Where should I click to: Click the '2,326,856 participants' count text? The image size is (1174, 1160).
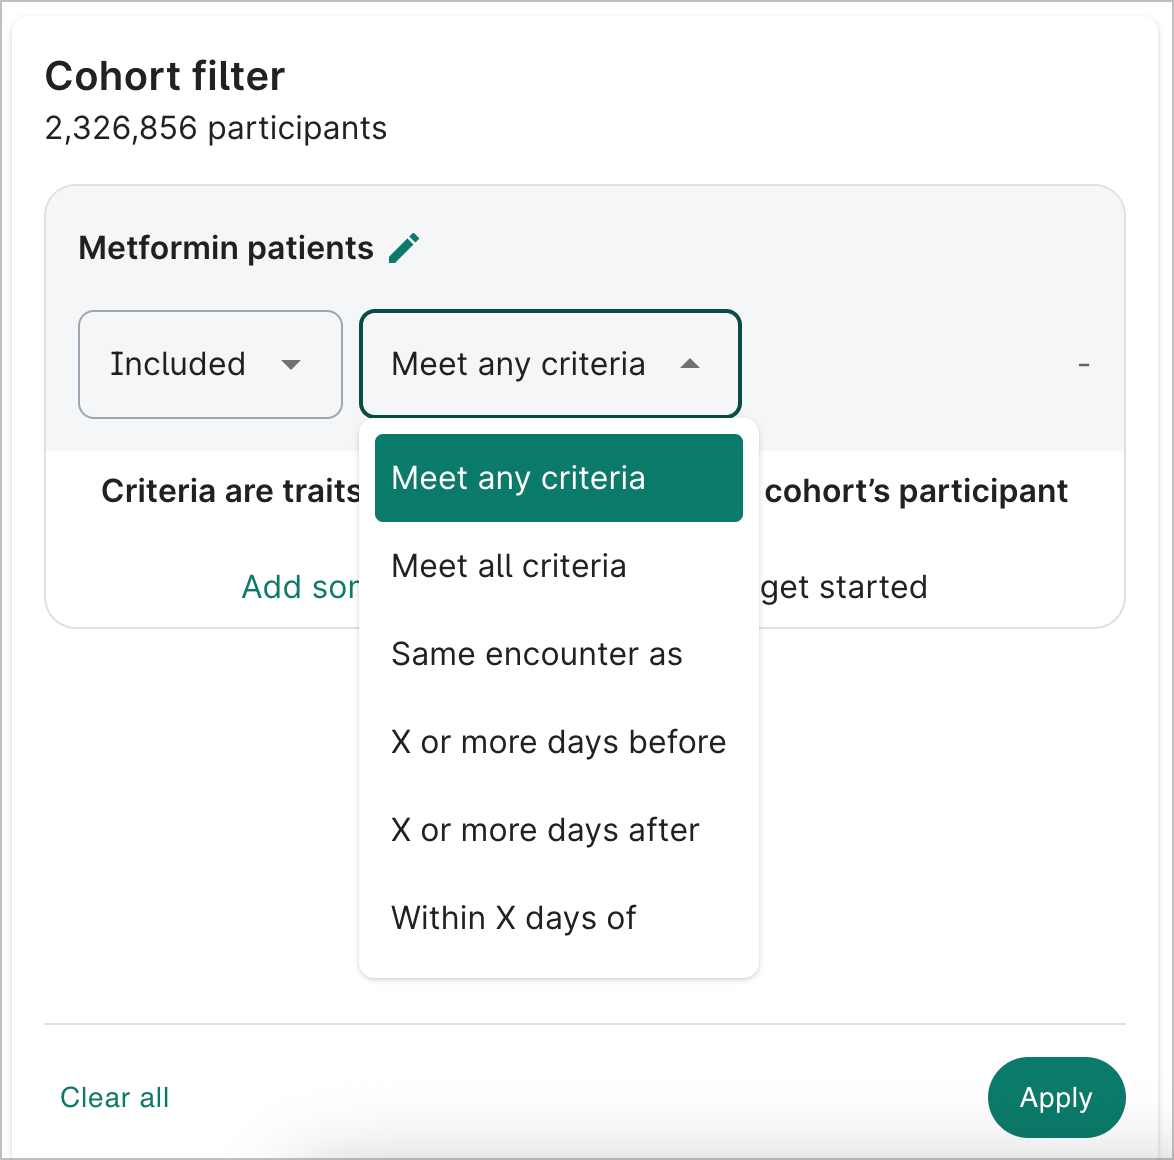(x=215, y=128)
